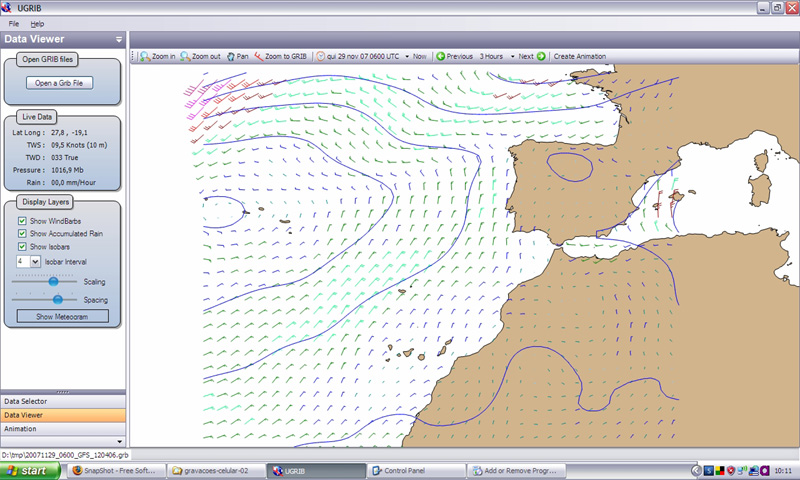Click the Previous label
The image size is (800, 480).
click(460, 56)
